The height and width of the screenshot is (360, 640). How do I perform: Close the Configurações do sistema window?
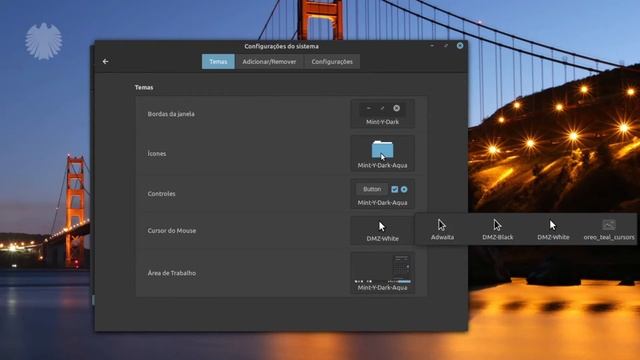[x=460, y=46]
